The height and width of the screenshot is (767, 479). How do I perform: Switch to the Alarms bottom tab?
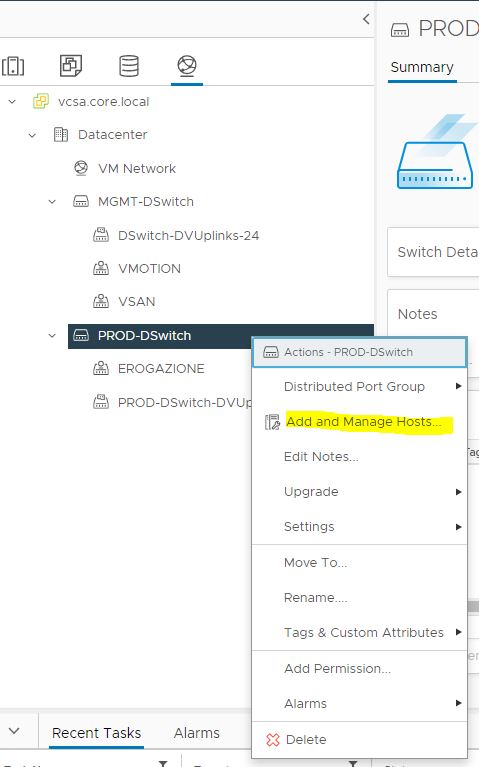(197, 733)
